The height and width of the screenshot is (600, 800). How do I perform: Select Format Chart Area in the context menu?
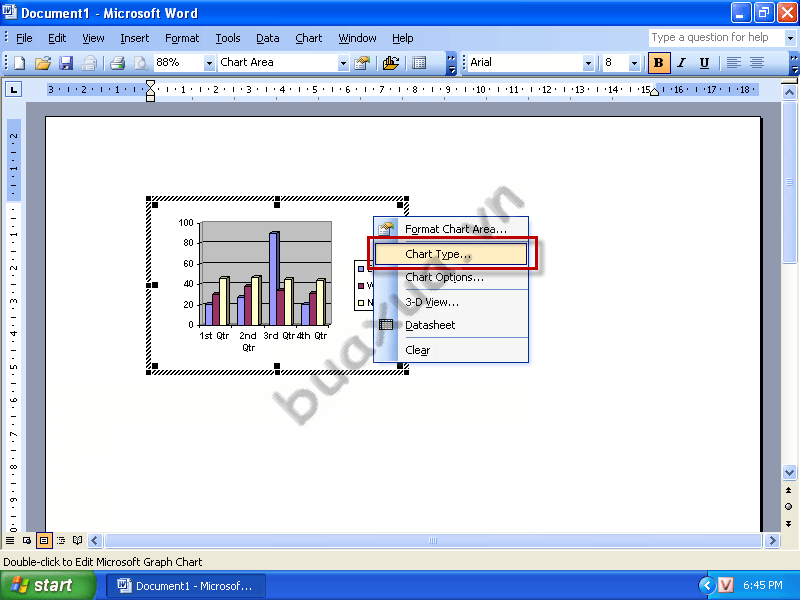click(x=451, y=229)
